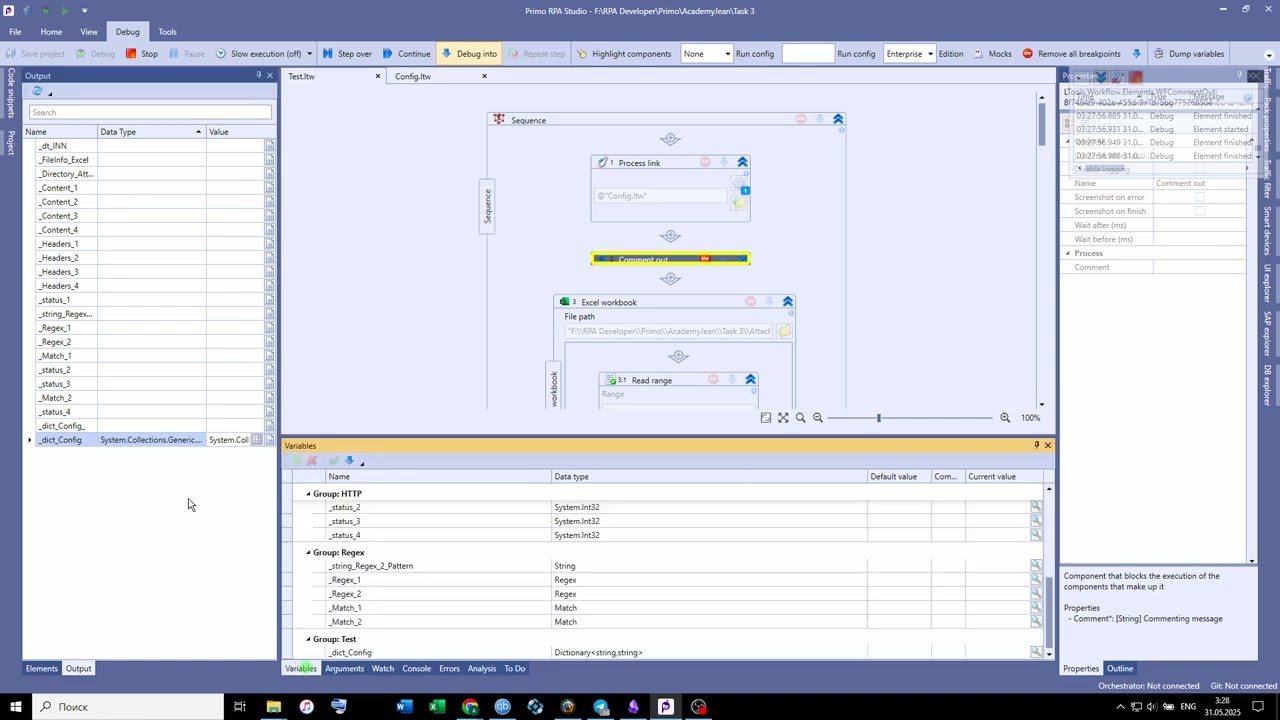Stop the debug session

pos(141,54)
